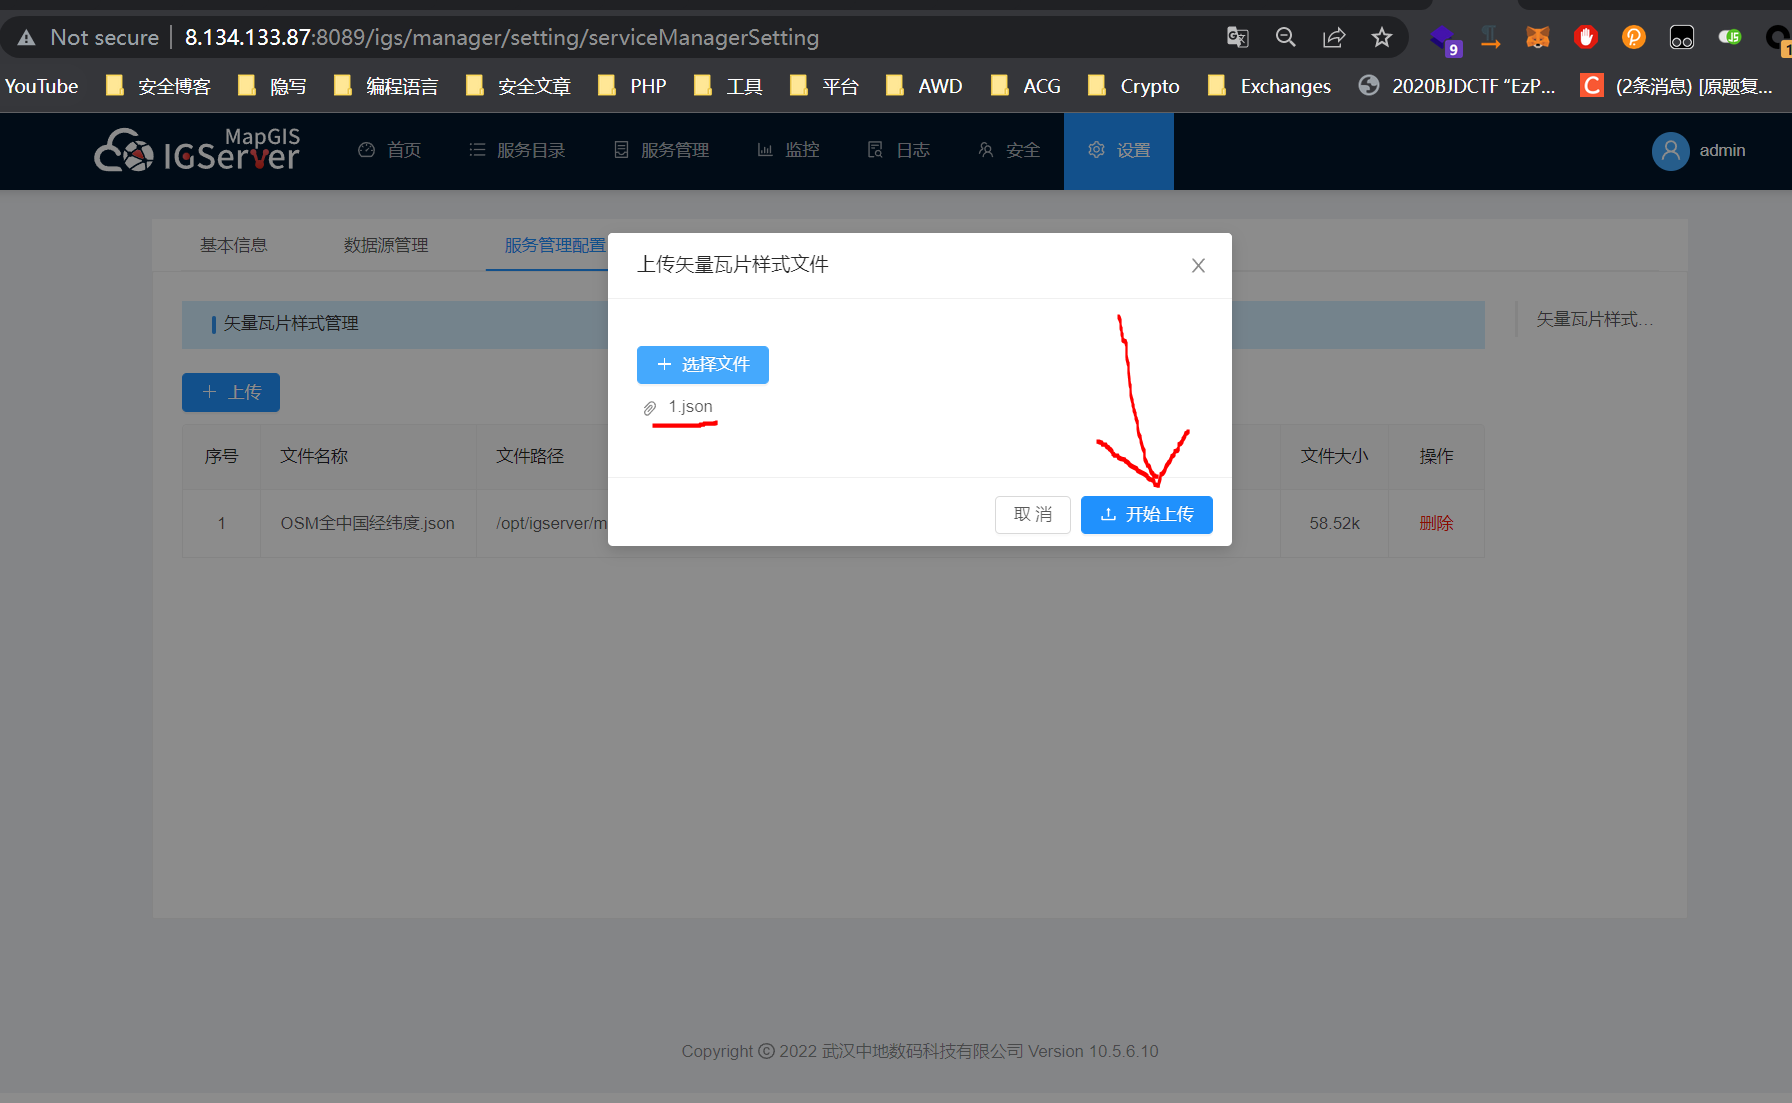
Task: Open the 服务管理 menu
Action: tap(661, 150)
